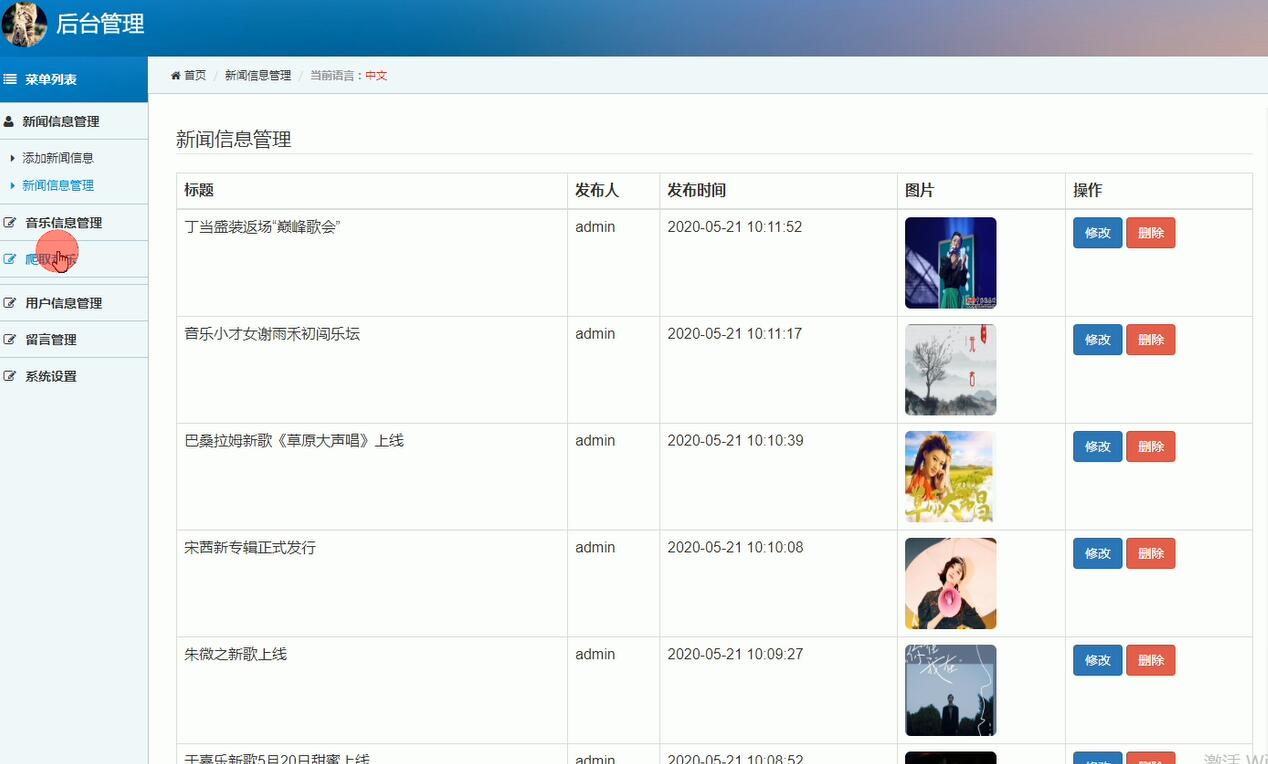The width and height of the screenshot is (1268, 764).
Task: Click 修改 for 宋茜新专辑正式发行 row
Action: (1098, 554)
